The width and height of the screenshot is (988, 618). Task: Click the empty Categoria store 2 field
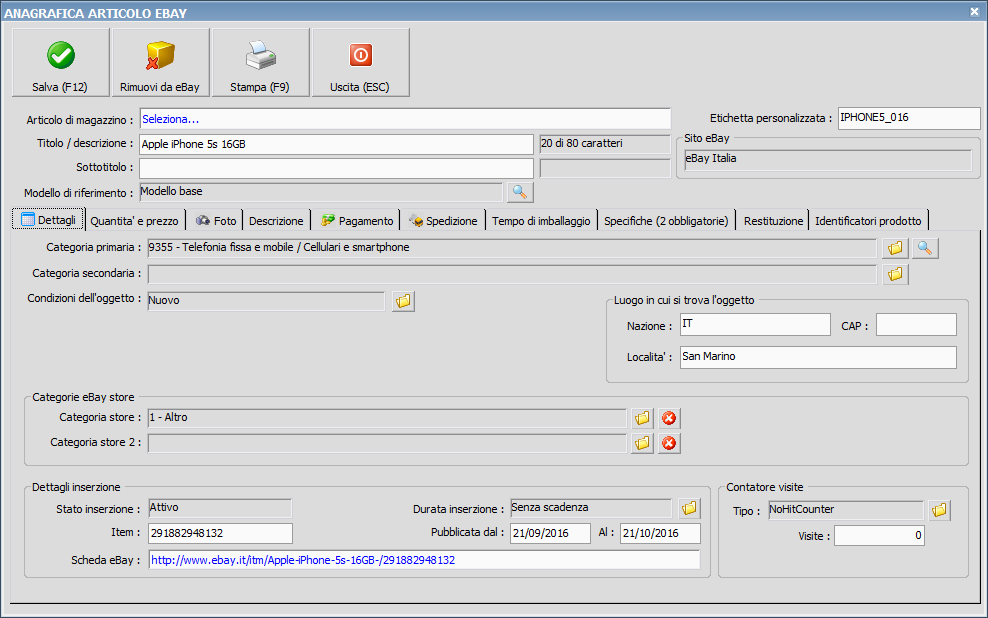tap(387, 443)
